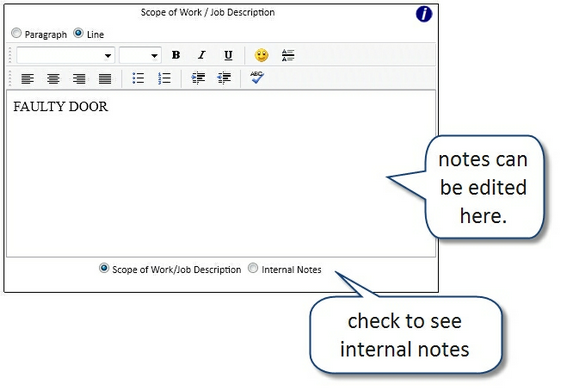Screen dimensions: 561x391
Task: Toggle underline formatting
Action: 228,55
